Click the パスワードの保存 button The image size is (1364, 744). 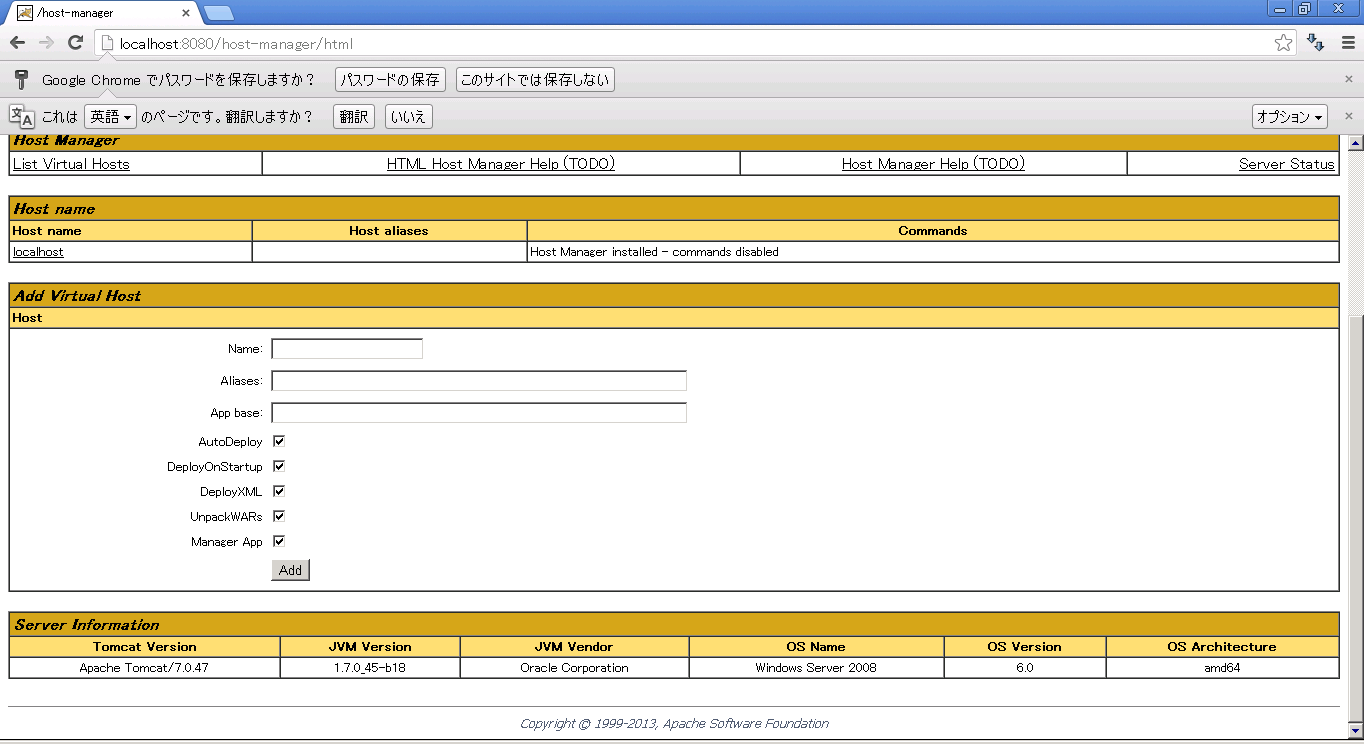389,80
